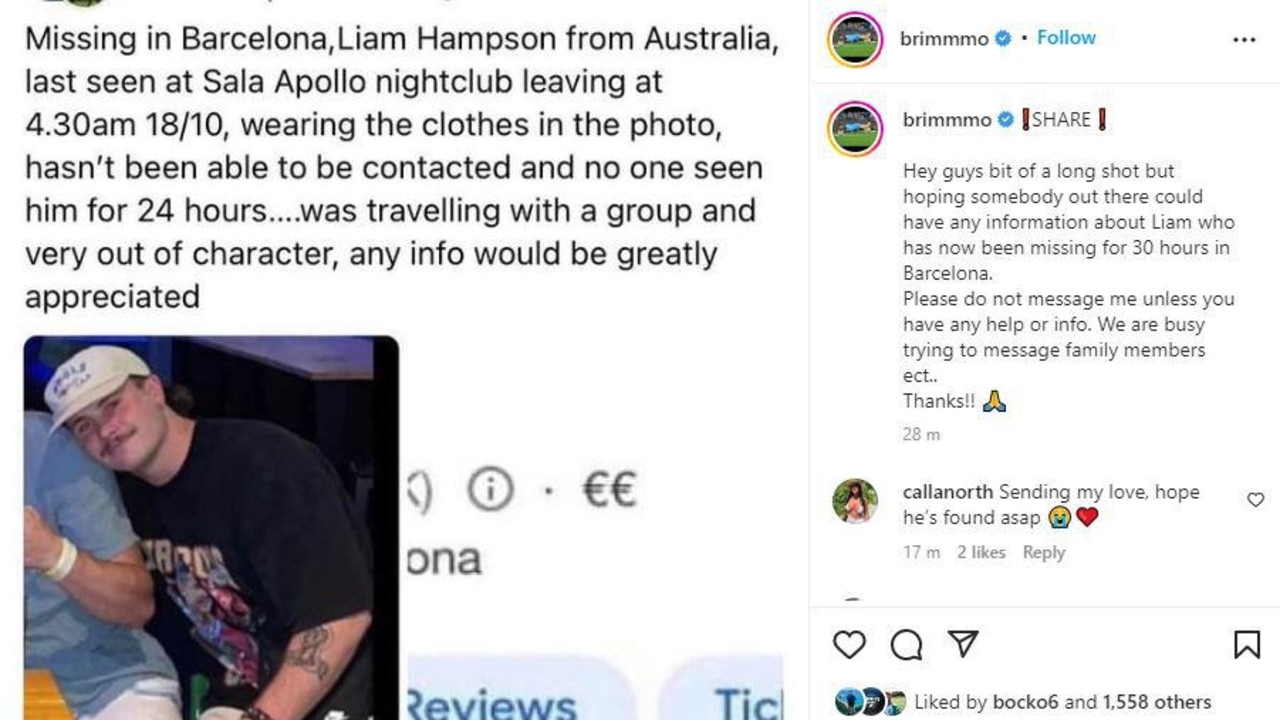Open callanorth username link
The height and width of the screenshot is (720, 1280).
948,492
